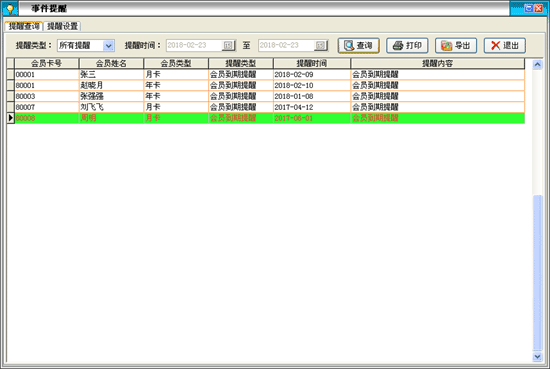Open the end date calendar picker

[321, 45]
